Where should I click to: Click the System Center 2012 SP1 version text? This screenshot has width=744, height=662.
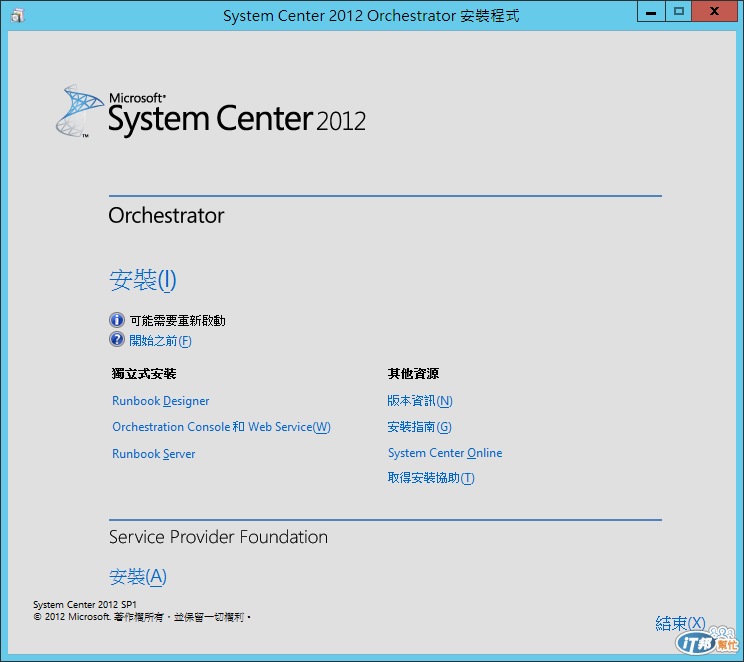coord(85,605)
